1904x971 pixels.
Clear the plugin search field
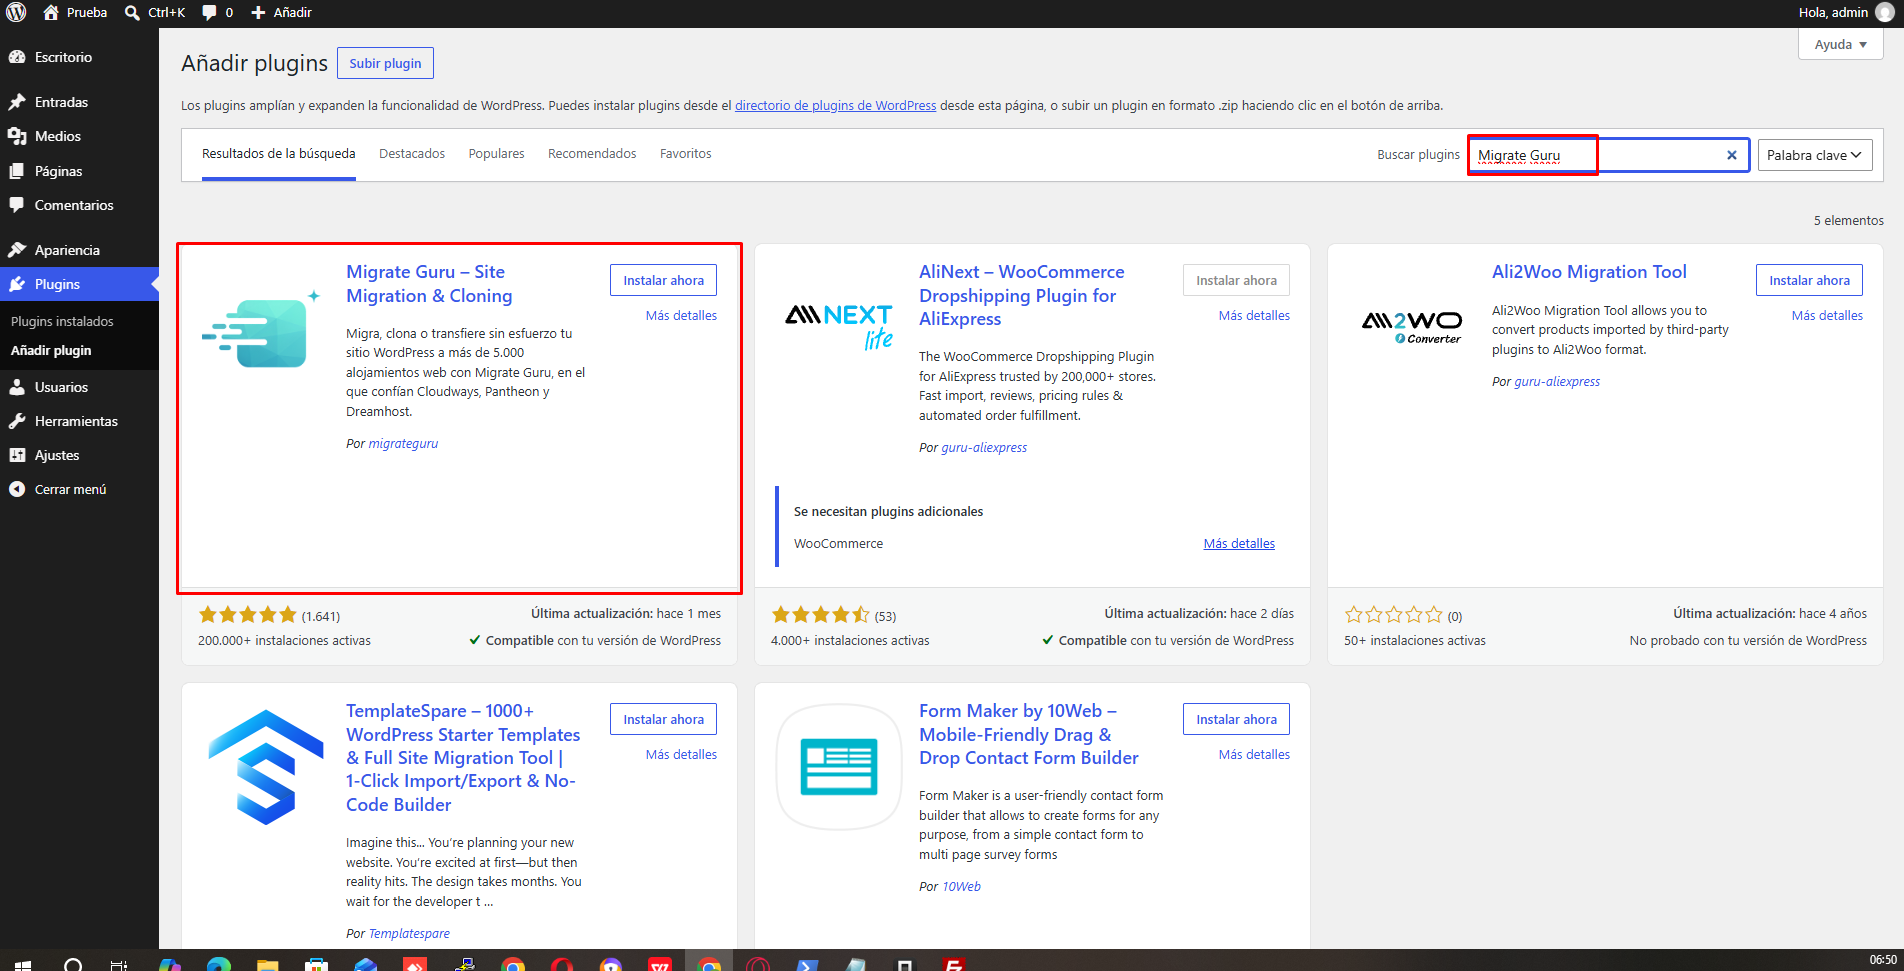(x=1732, y=155)
